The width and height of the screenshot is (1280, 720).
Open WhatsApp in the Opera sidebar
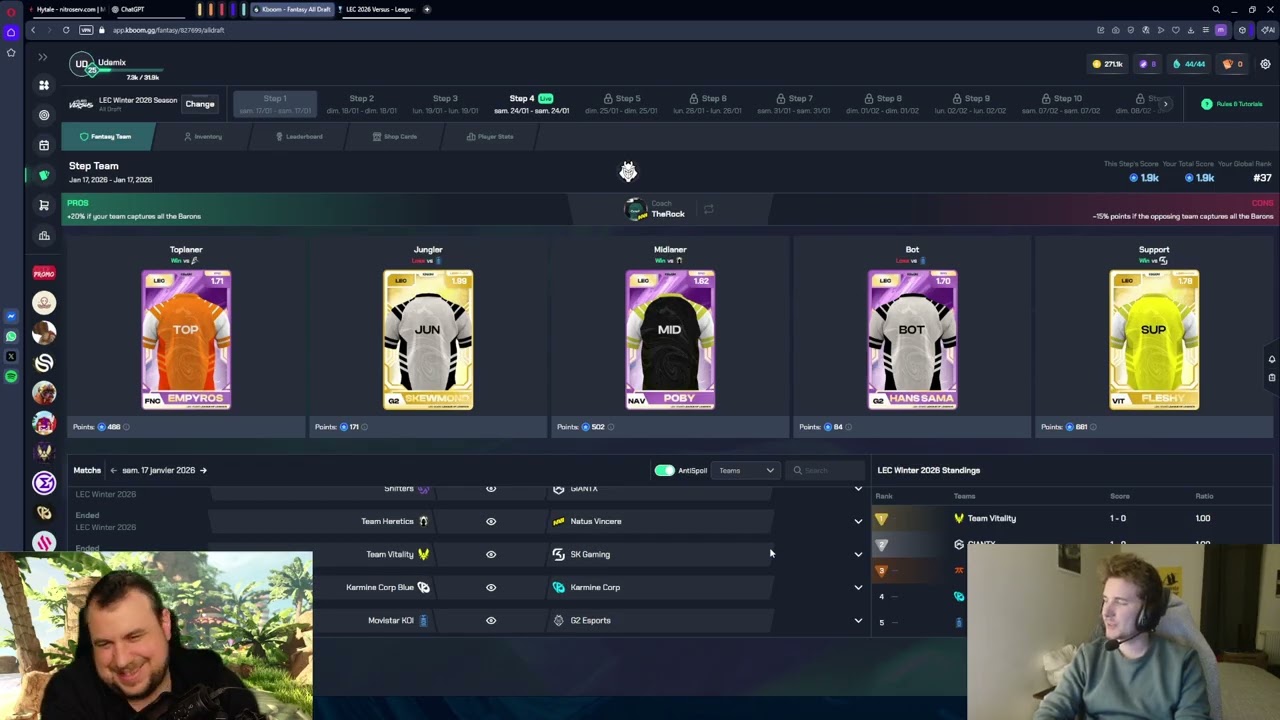click(x=11, y=336)
